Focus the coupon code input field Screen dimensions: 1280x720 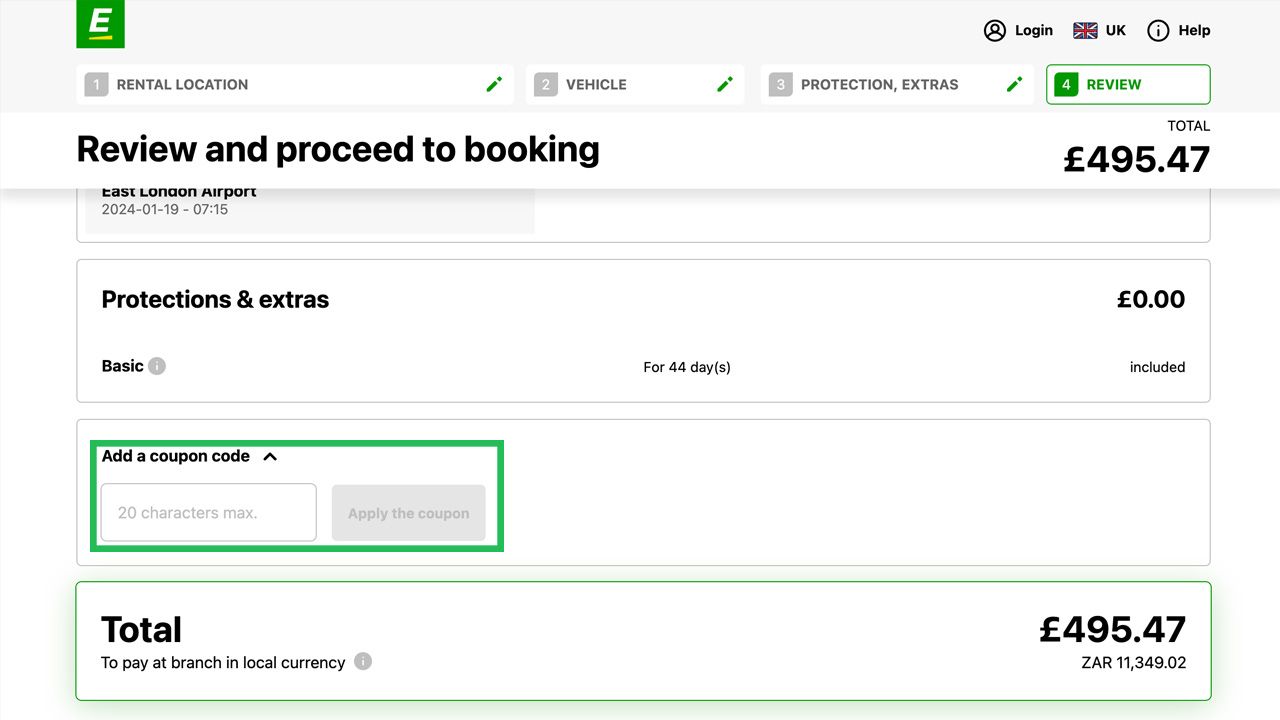pyautogui.click(x=208, y=513)
